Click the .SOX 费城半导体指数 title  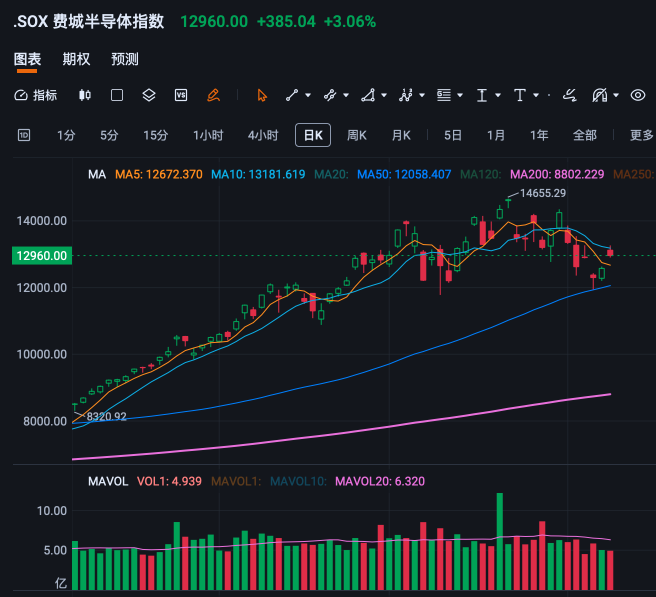88,21
